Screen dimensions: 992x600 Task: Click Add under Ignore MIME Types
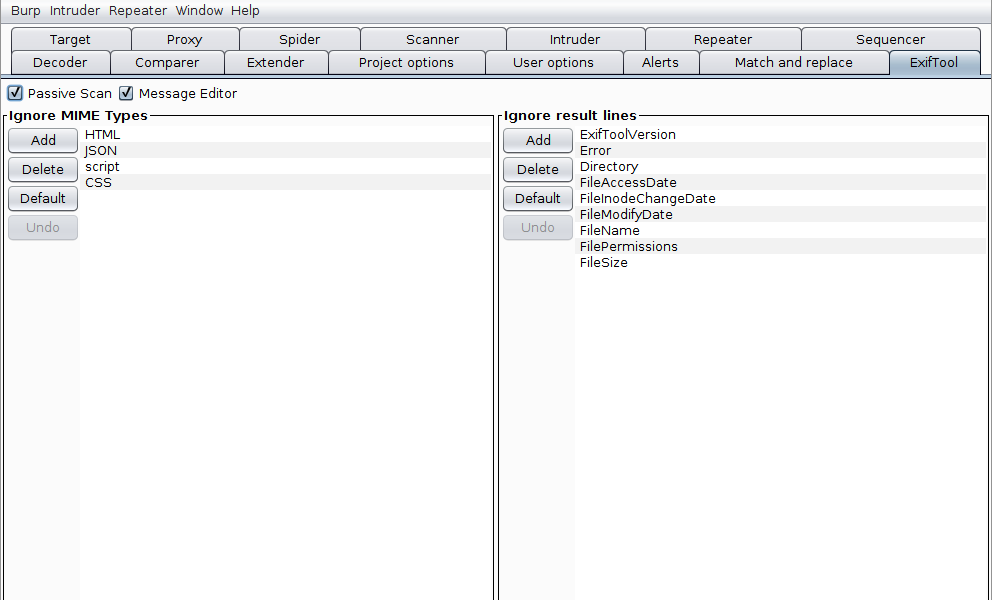pyautogui.click(x=43, y=141)
